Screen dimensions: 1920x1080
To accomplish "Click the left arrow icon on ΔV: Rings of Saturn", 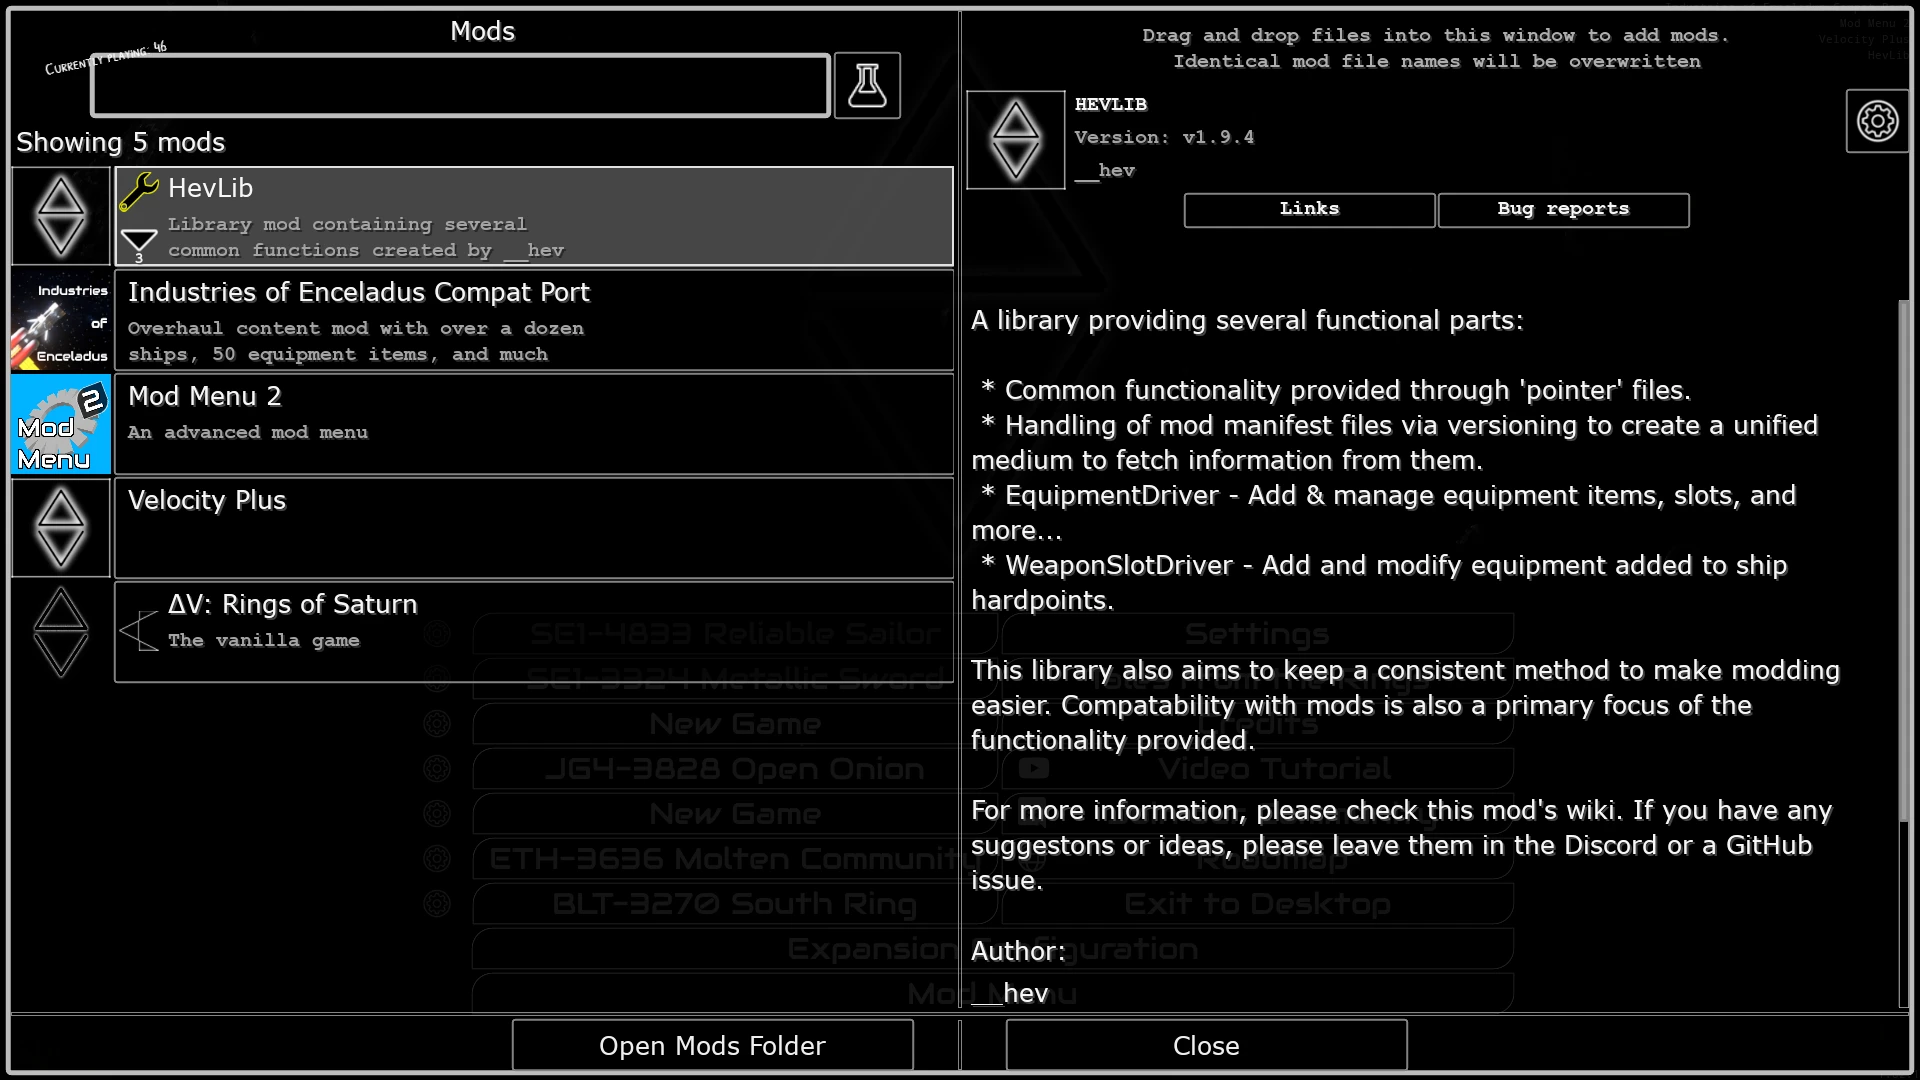I will point(139,631).
